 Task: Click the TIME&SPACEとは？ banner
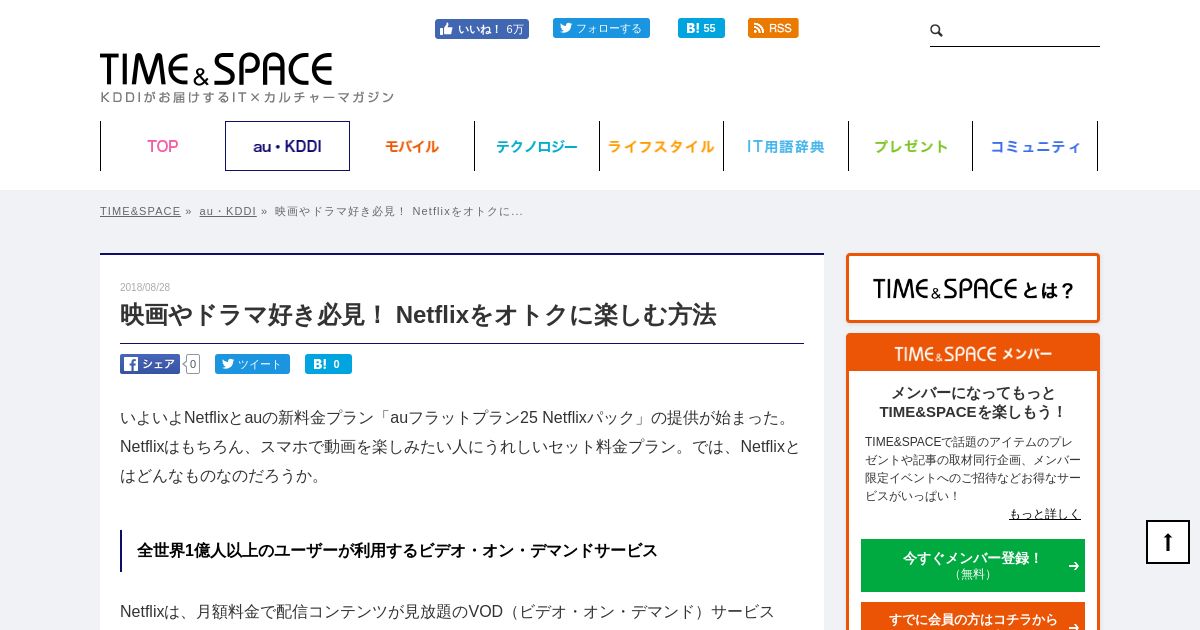click(973, 288)
